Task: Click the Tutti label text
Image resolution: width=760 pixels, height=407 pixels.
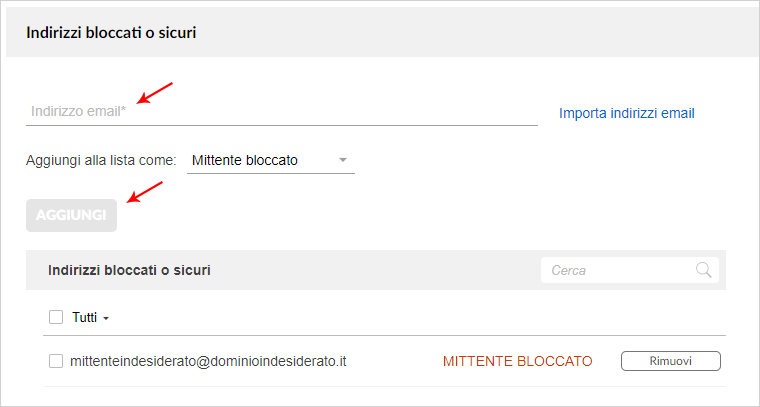Action: pos(84,318)
